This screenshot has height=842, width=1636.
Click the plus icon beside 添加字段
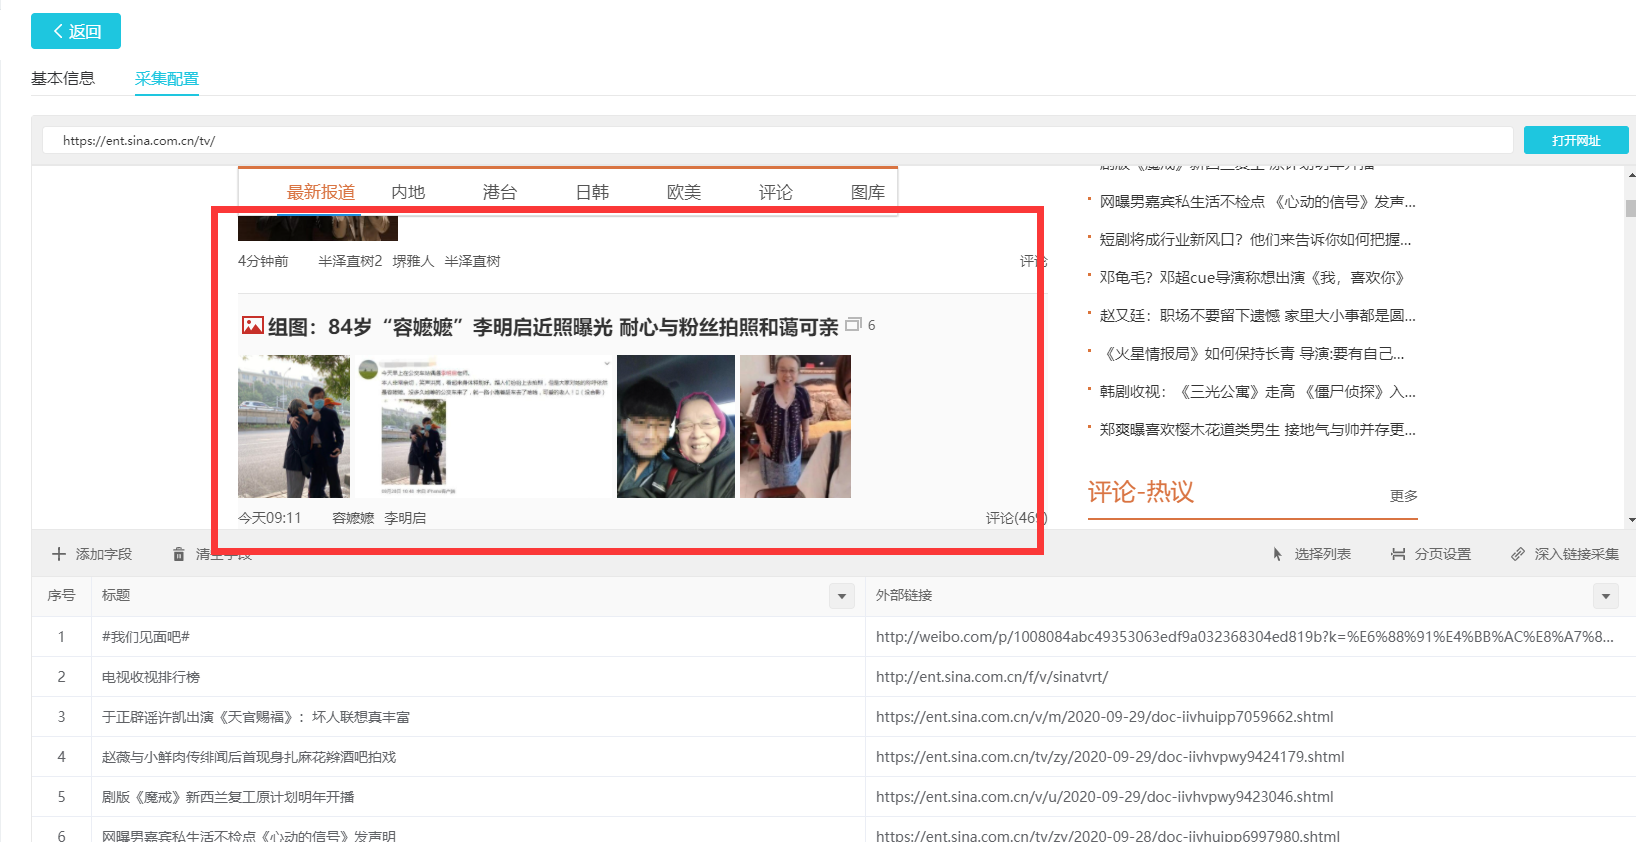[x=59, y=554]
